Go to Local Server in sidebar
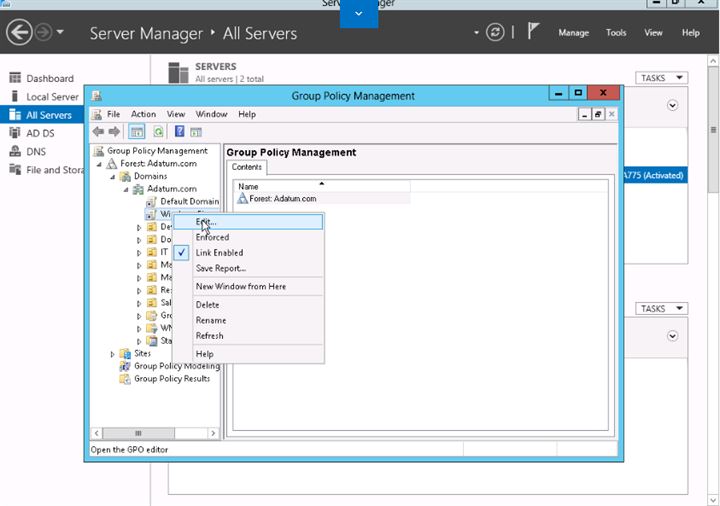 [52, 97]
